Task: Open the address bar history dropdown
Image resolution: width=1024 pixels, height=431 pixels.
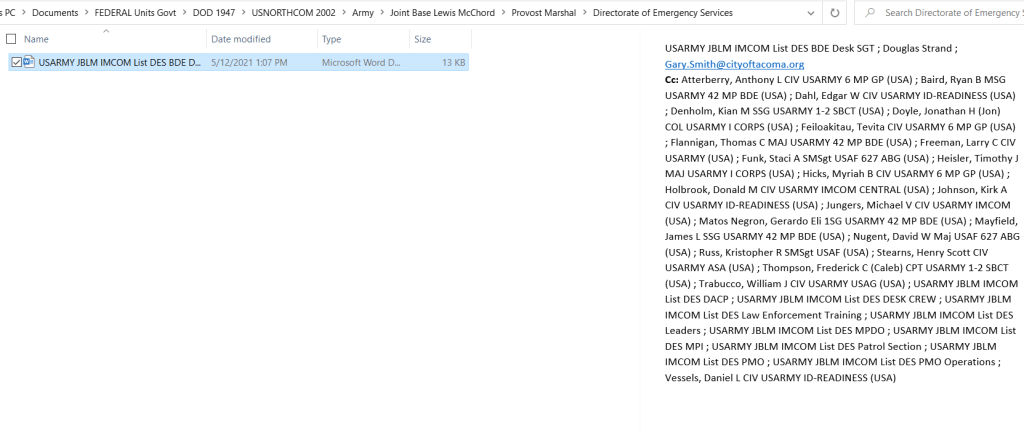Action: [807, 13]
